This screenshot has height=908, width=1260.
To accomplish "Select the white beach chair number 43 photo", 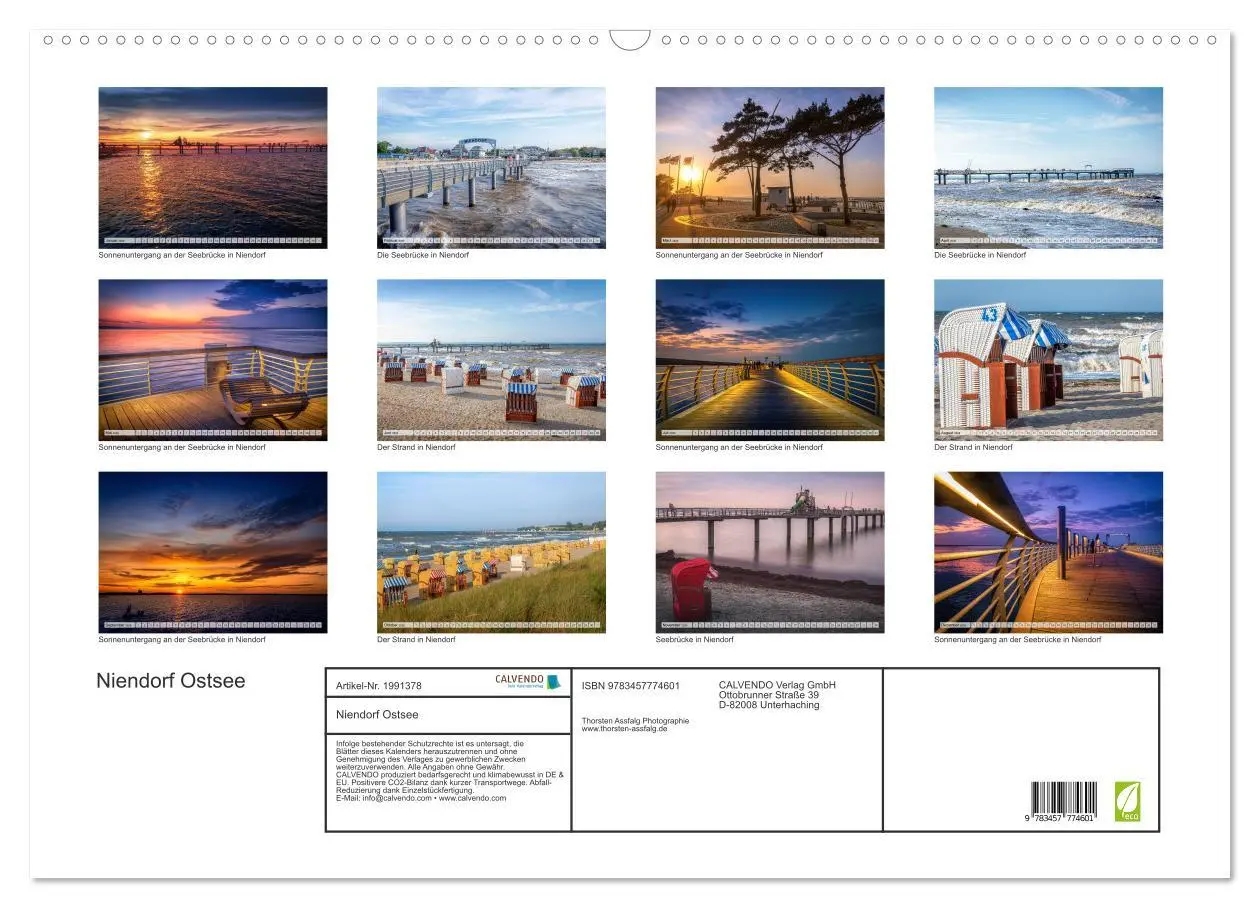I will coord(1049,360).
